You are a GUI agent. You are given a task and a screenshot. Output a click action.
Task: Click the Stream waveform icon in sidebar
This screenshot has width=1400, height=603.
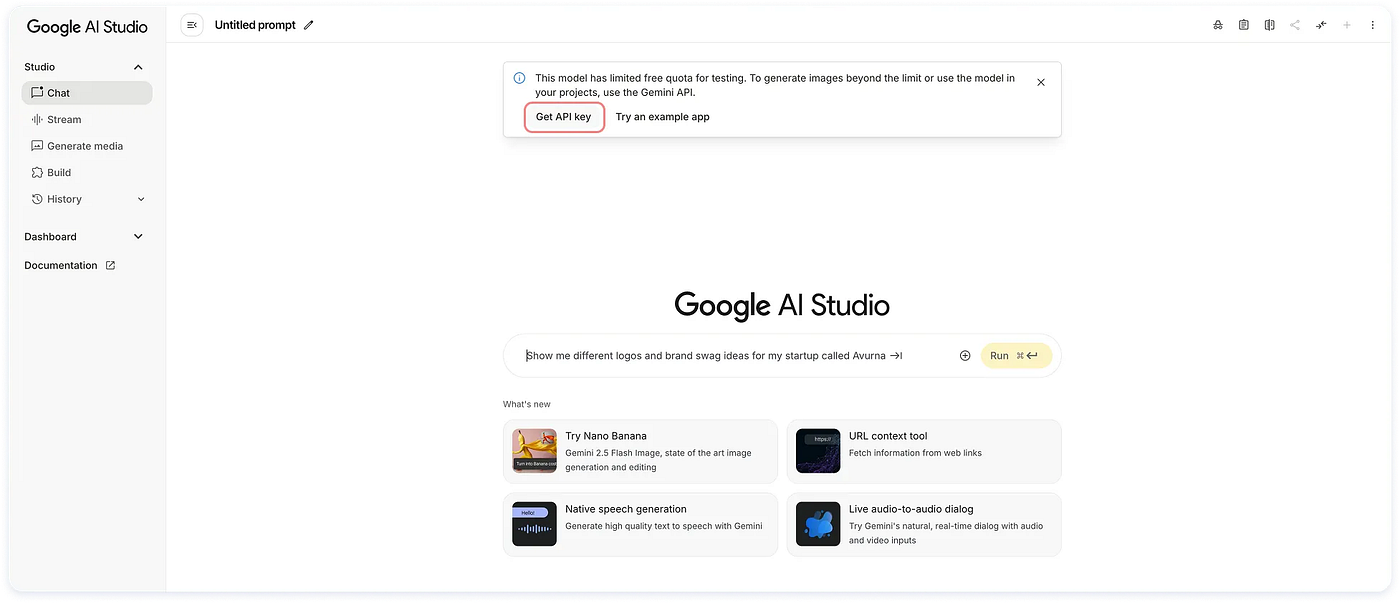(37, 119)
